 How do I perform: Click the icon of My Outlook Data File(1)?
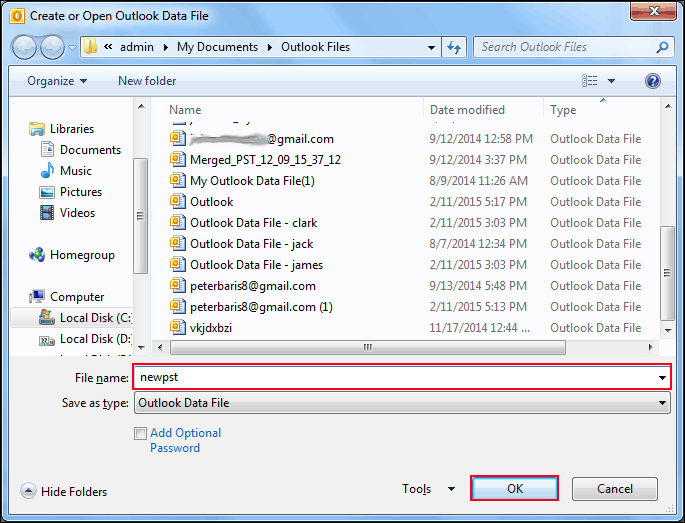(x=178, y=180)
